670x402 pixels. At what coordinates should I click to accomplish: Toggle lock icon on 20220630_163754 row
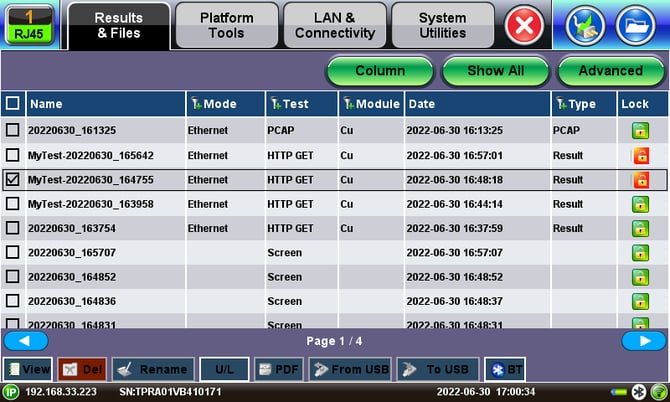pyautogui.click(x=640, y=229)
